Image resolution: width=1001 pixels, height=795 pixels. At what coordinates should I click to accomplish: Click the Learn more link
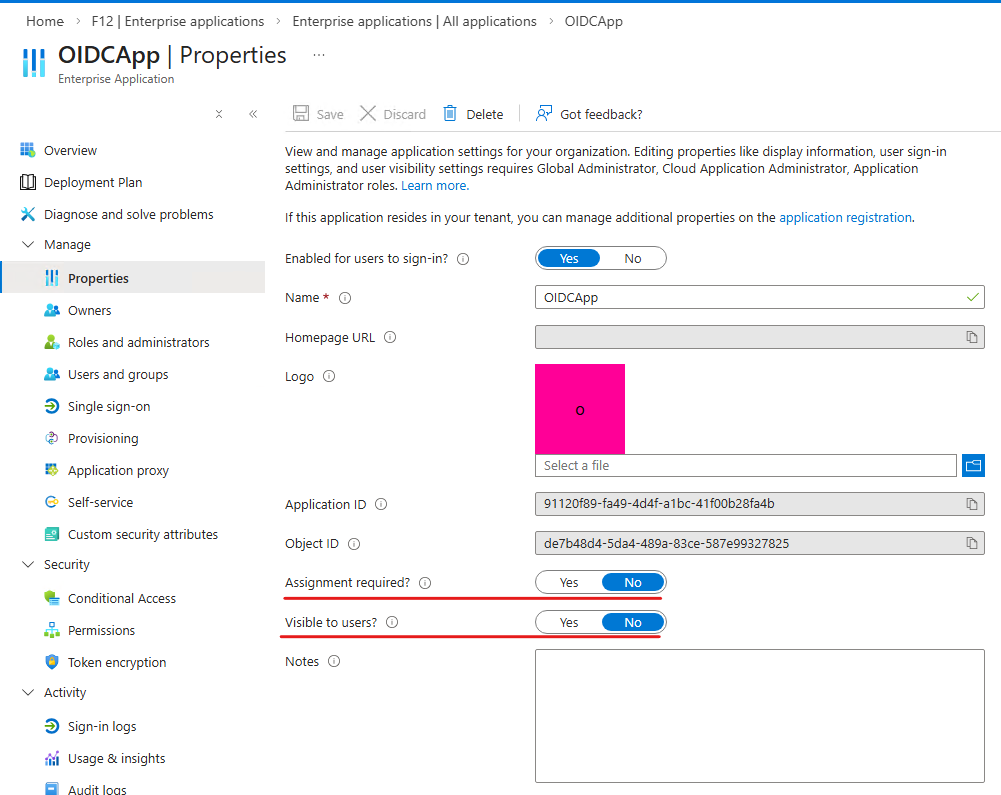click(x=434, y=185)
